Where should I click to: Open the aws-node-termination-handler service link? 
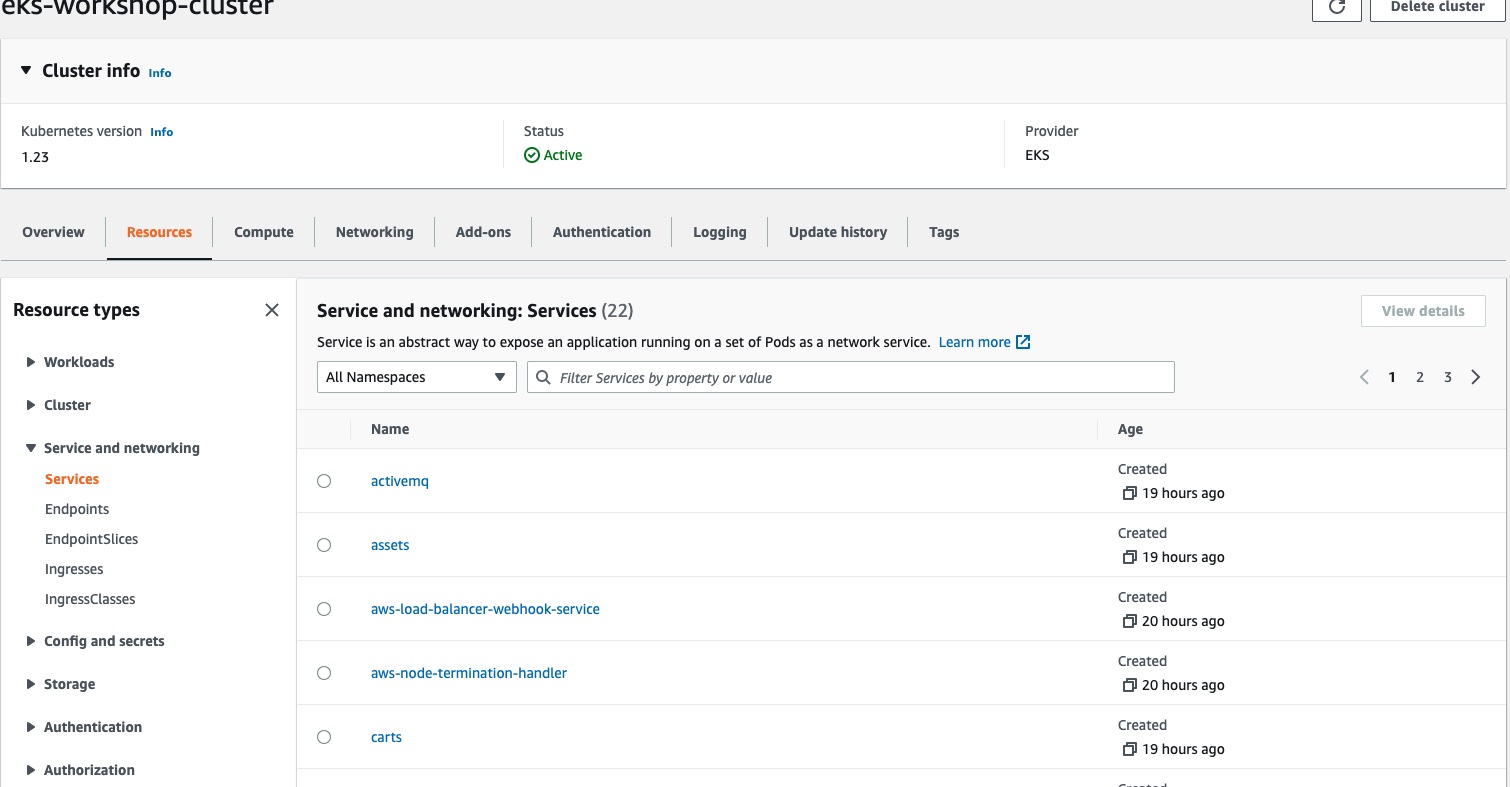[x=468, y=673]
